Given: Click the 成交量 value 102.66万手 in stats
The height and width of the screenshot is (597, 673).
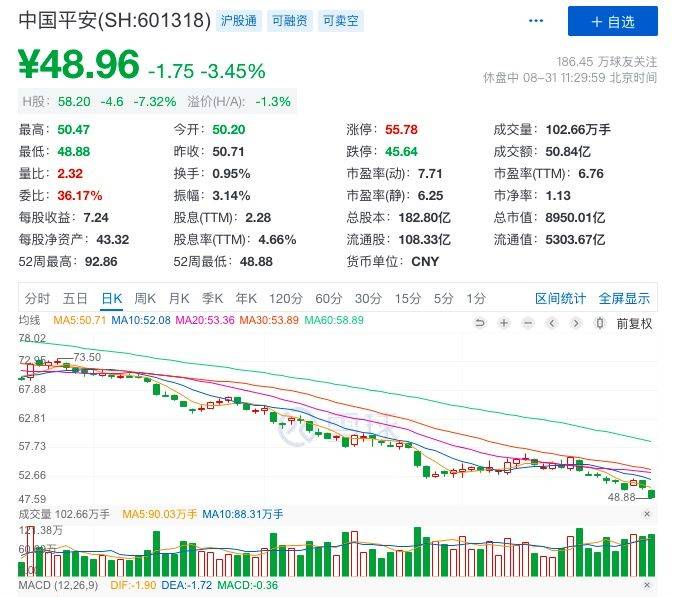Looking at the screenshot, I should pos(578,130).
